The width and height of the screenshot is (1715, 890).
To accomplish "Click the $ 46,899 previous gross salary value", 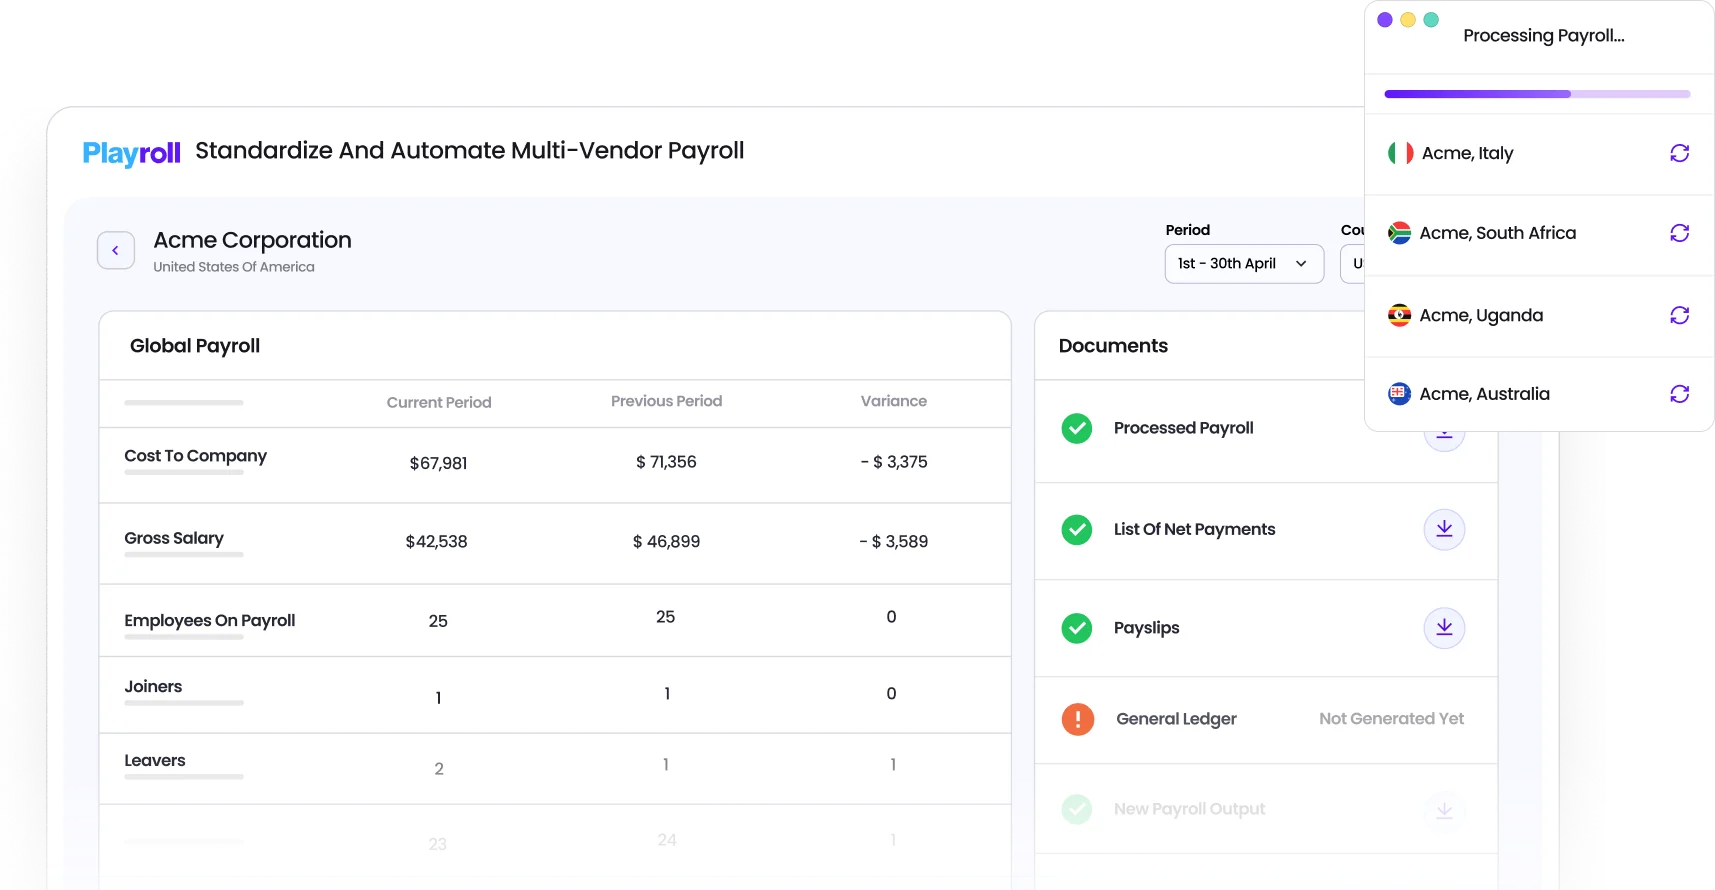I will 666,542.
